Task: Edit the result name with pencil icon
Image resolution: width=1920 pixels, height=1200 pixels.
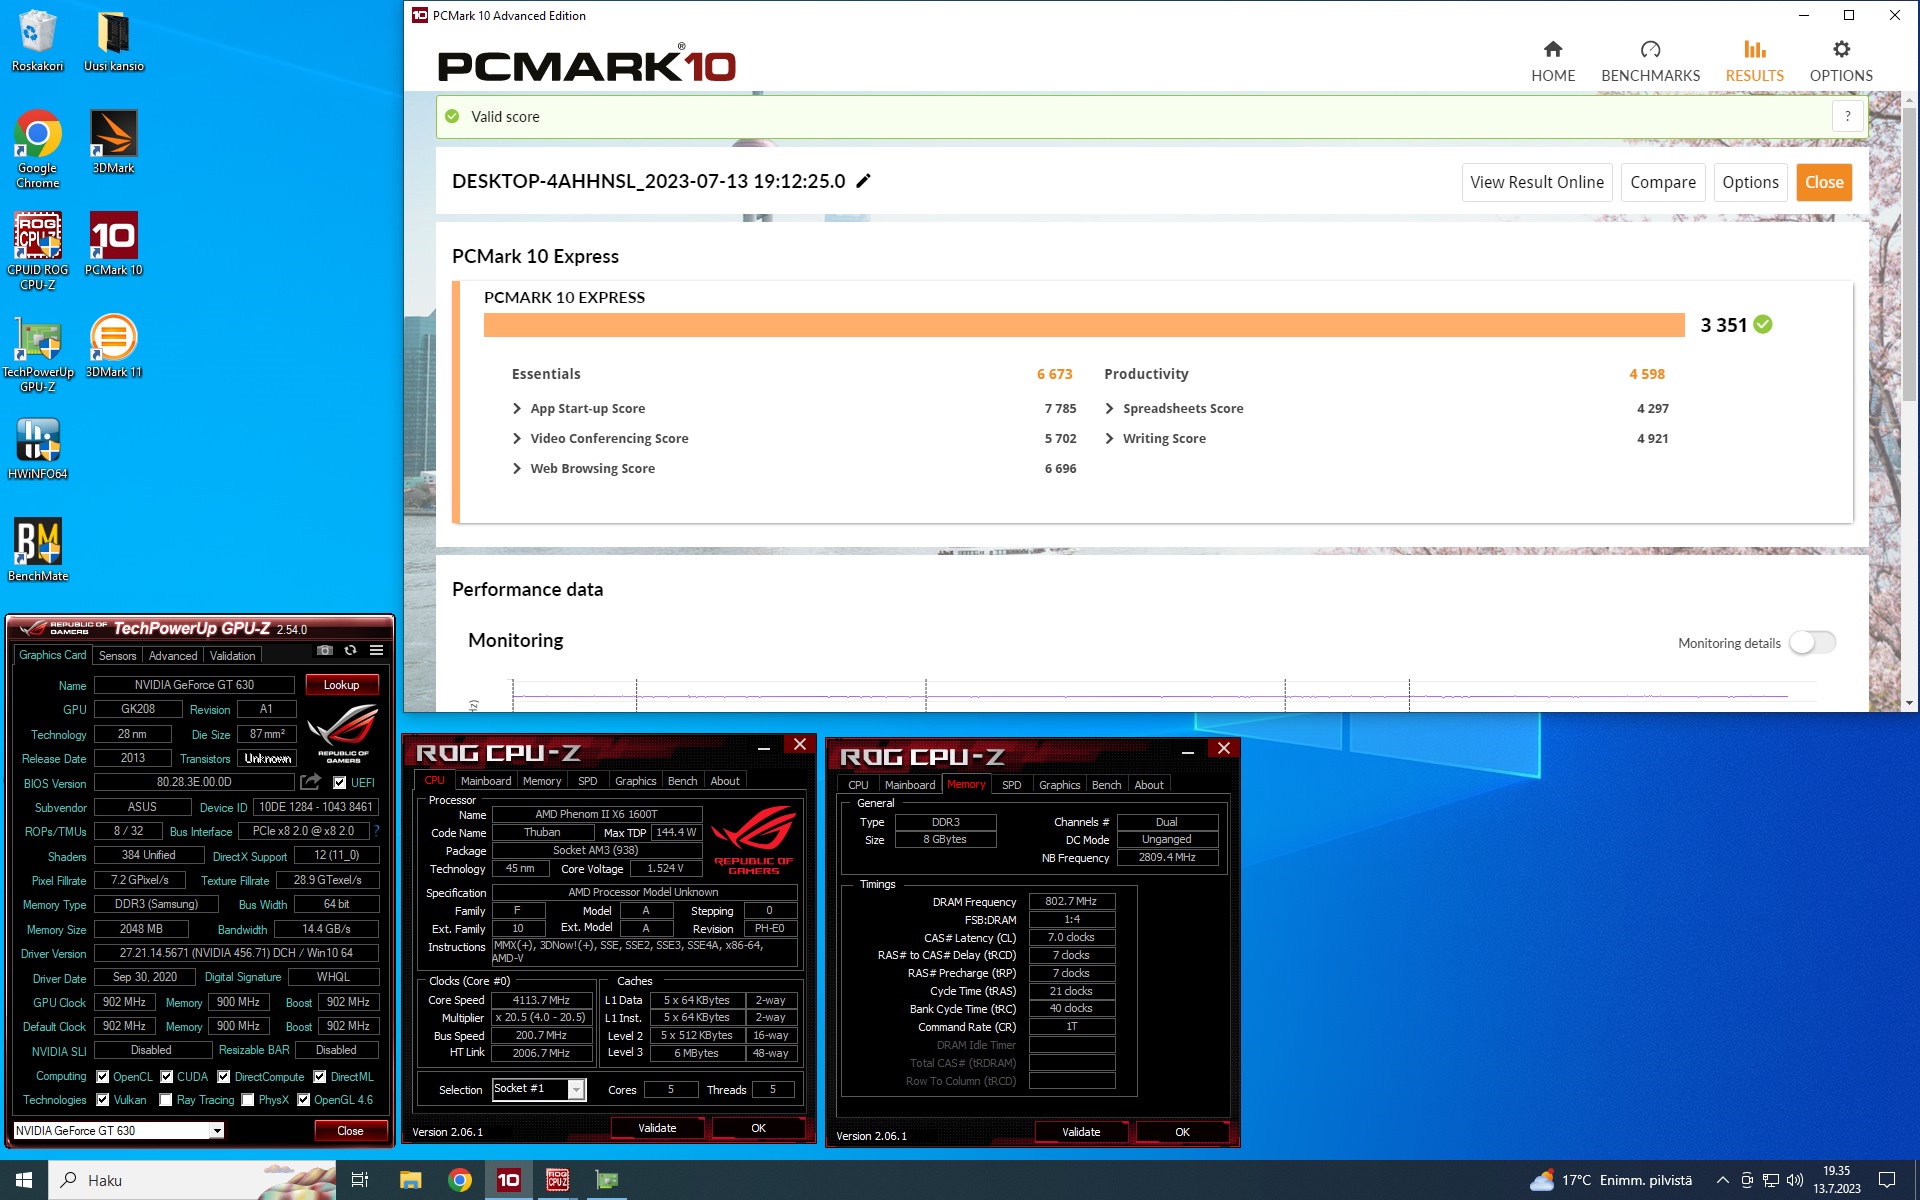Action: (x=864, y=181)
